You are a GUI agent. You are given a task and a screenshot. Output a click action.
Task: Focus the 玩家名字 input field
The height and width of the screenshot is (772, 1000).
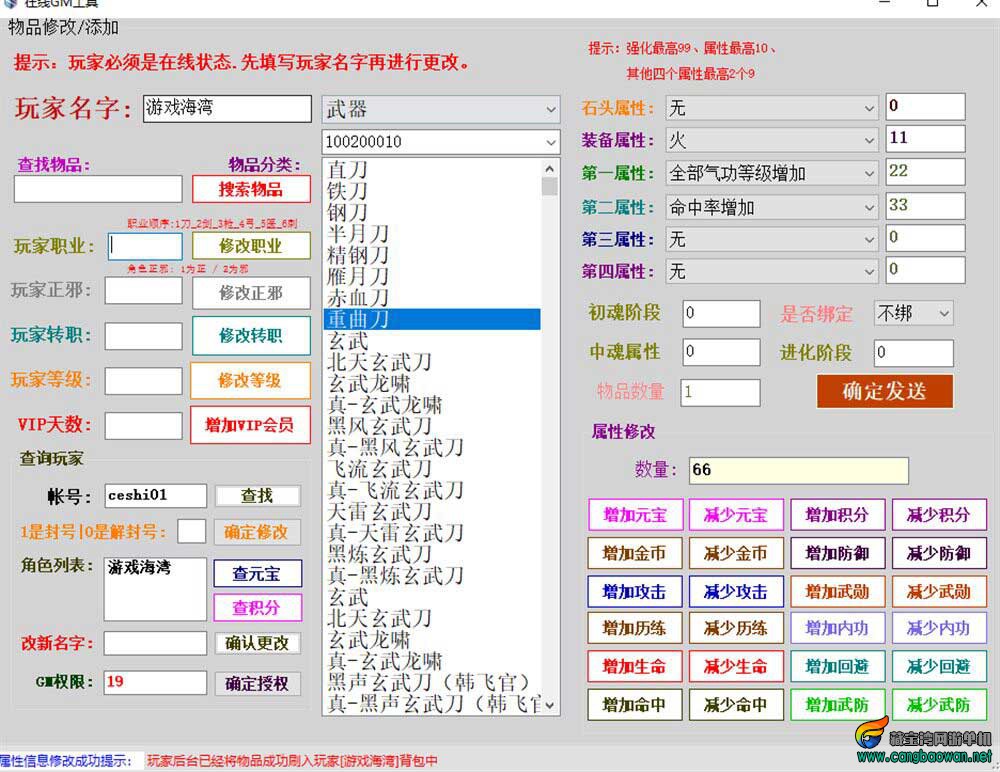point(227,108)
